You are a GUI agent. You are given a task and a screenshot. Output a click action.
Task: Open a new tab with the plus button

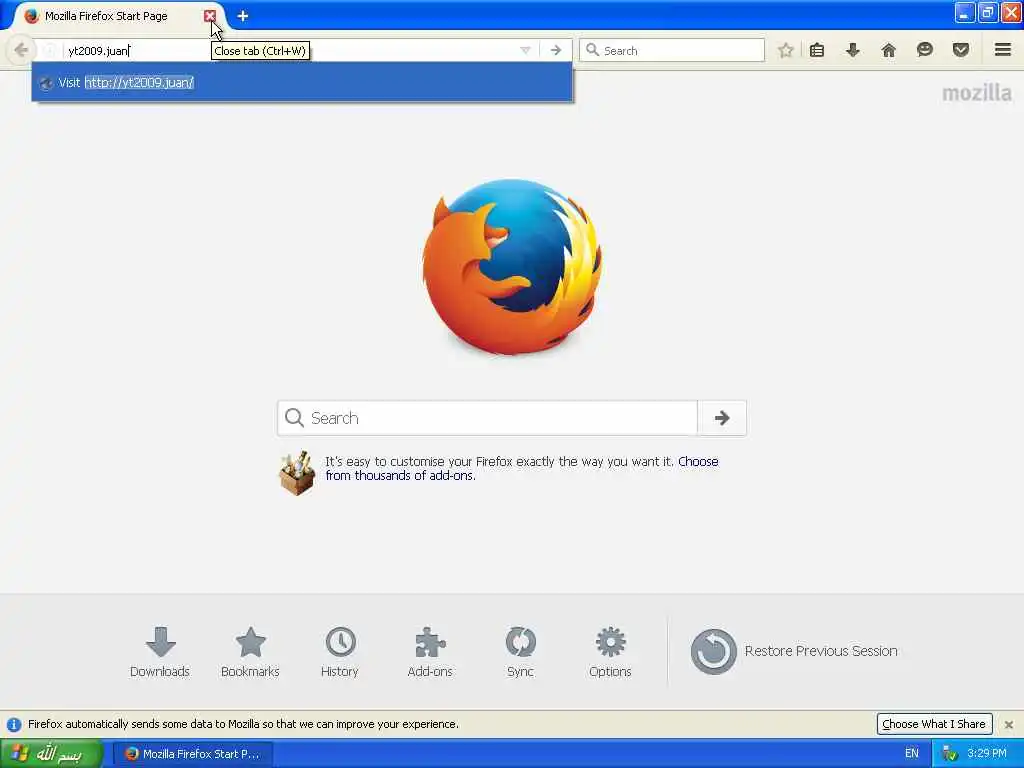click(x=243, y=16)
